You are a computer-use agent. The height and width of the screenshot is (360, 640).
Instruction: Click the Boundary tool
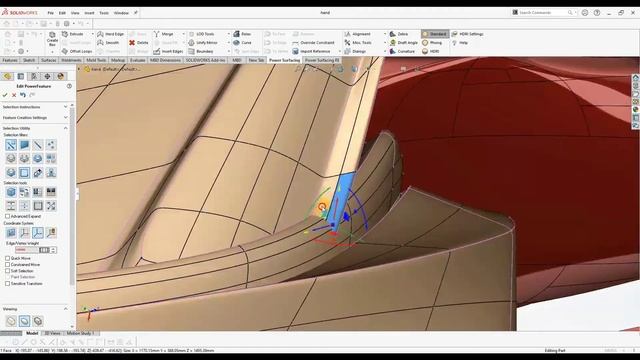201,51
